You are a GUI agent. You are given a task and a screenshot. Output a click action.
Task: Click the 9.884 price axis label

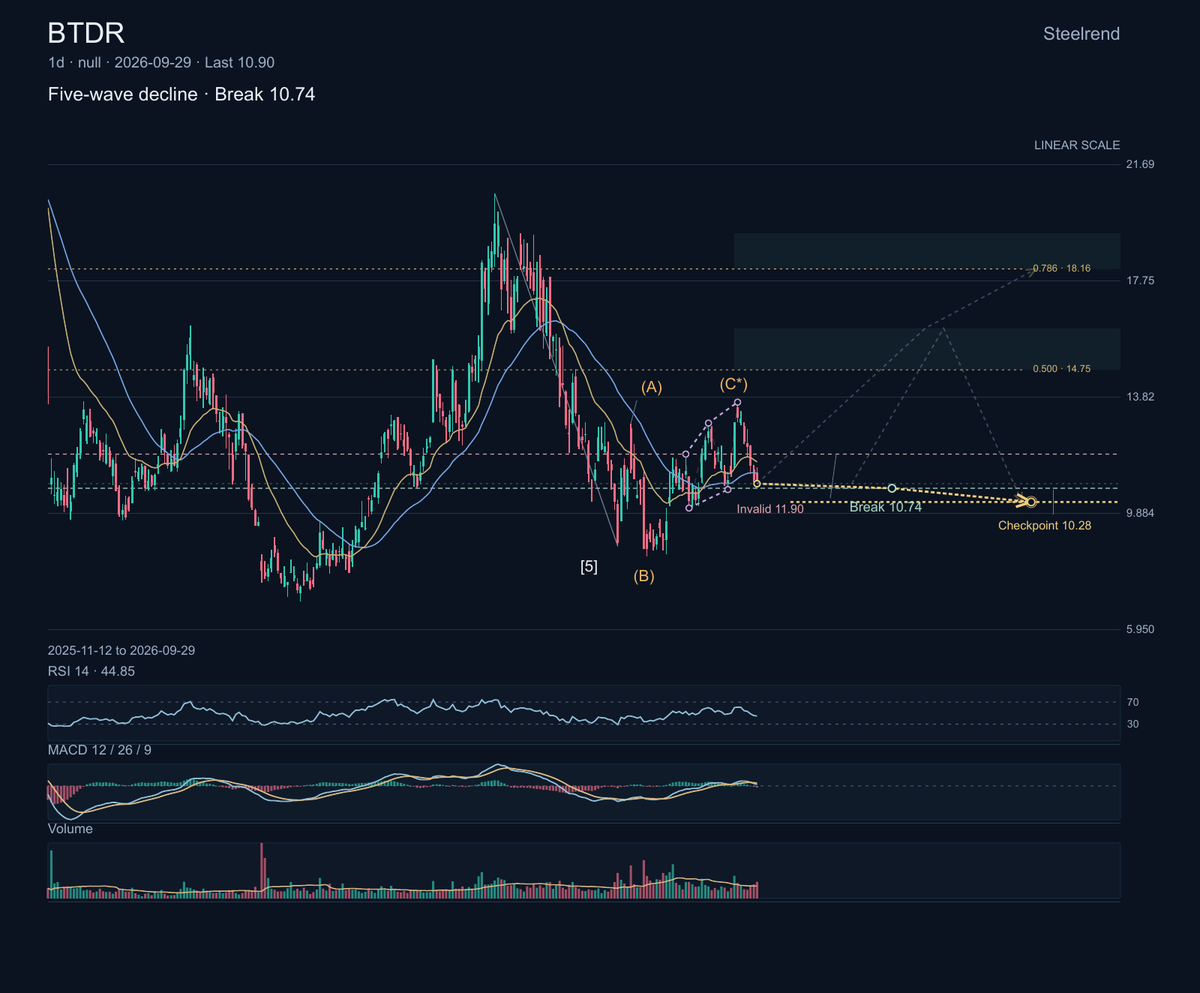(x=1141, y=513)
